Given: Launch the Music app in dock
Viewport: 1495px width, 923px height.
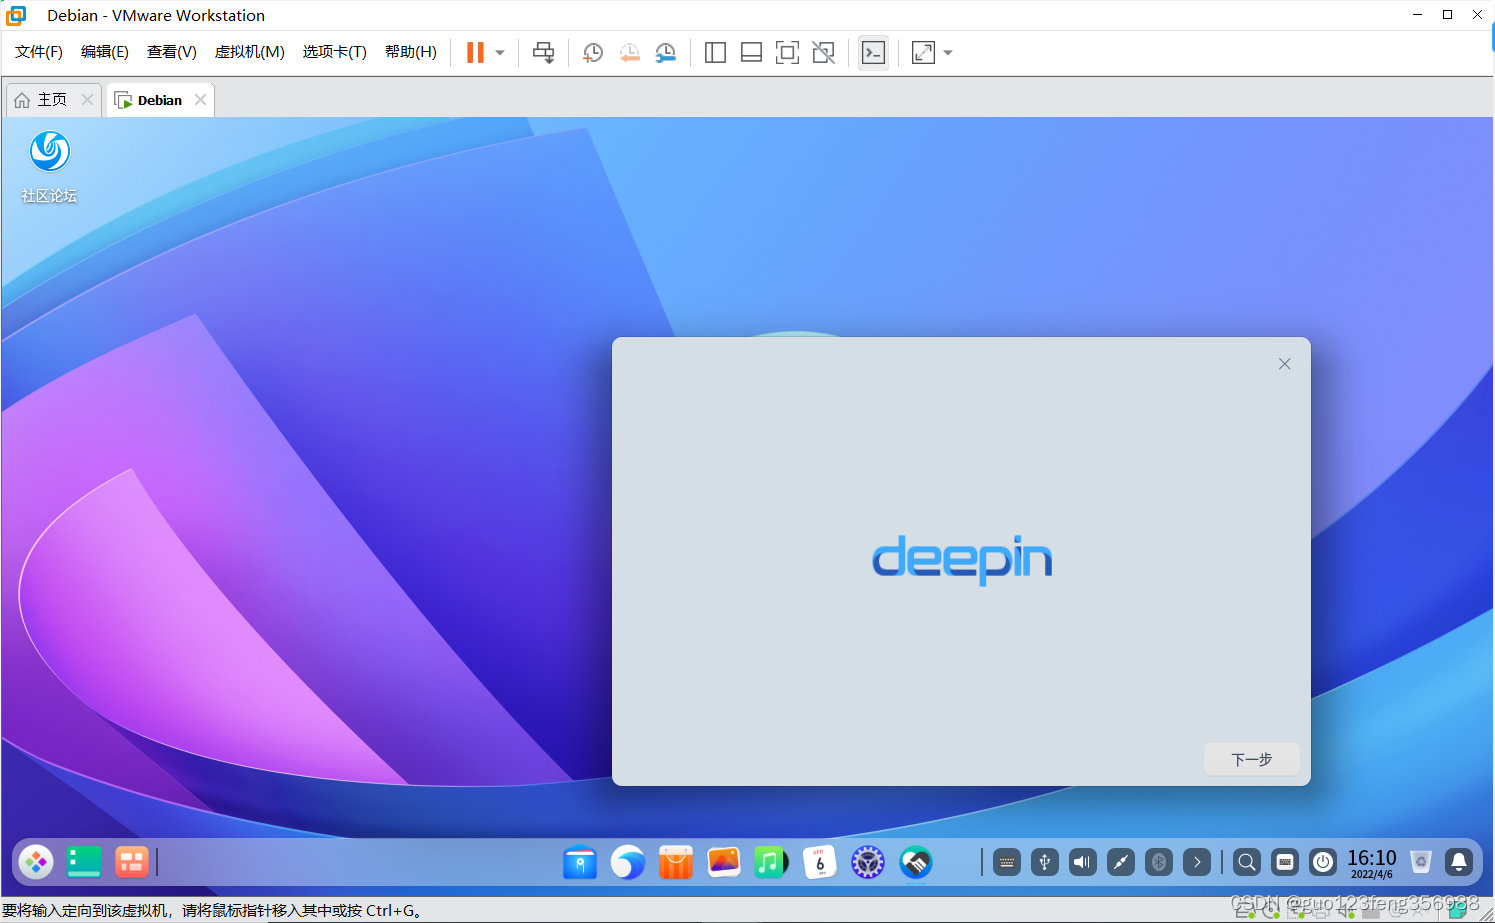Looking at the screenshot, I should coord(771,862).
